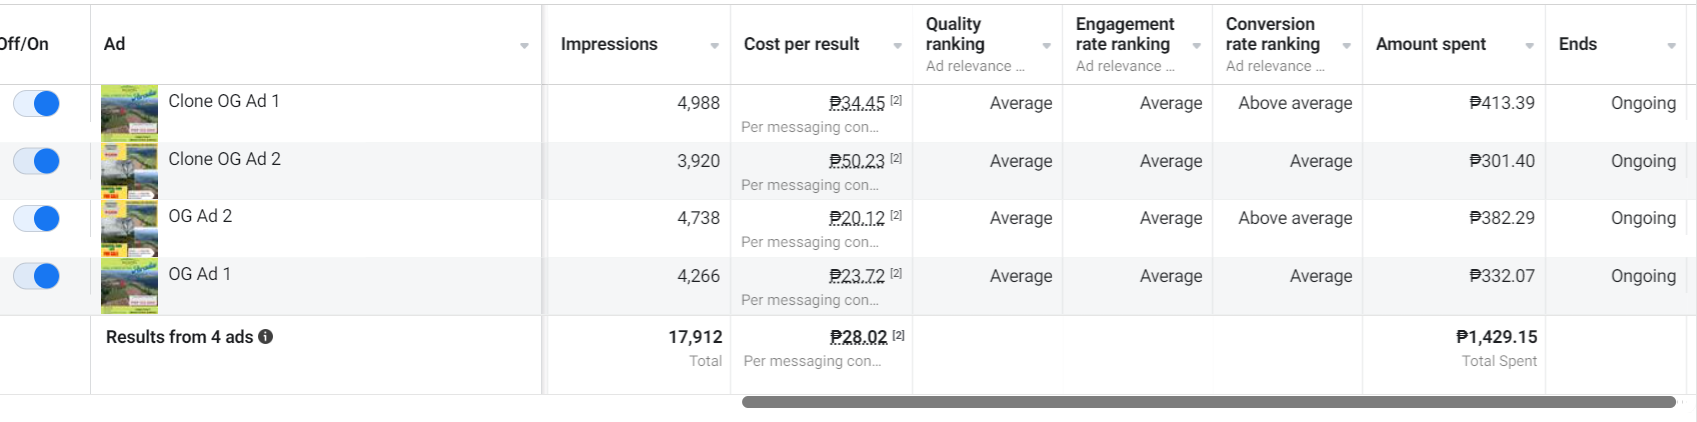Click footnote [2] next to ₱34.45 cost
Viewport: 1697px width, 422px height.
[896, 100]
